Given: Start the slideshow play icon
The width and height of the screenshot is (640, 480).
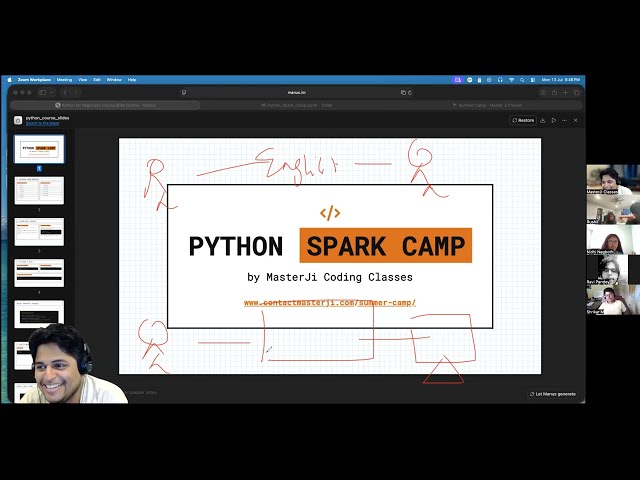Looking at the screenshot, I should tap(554, 120).
